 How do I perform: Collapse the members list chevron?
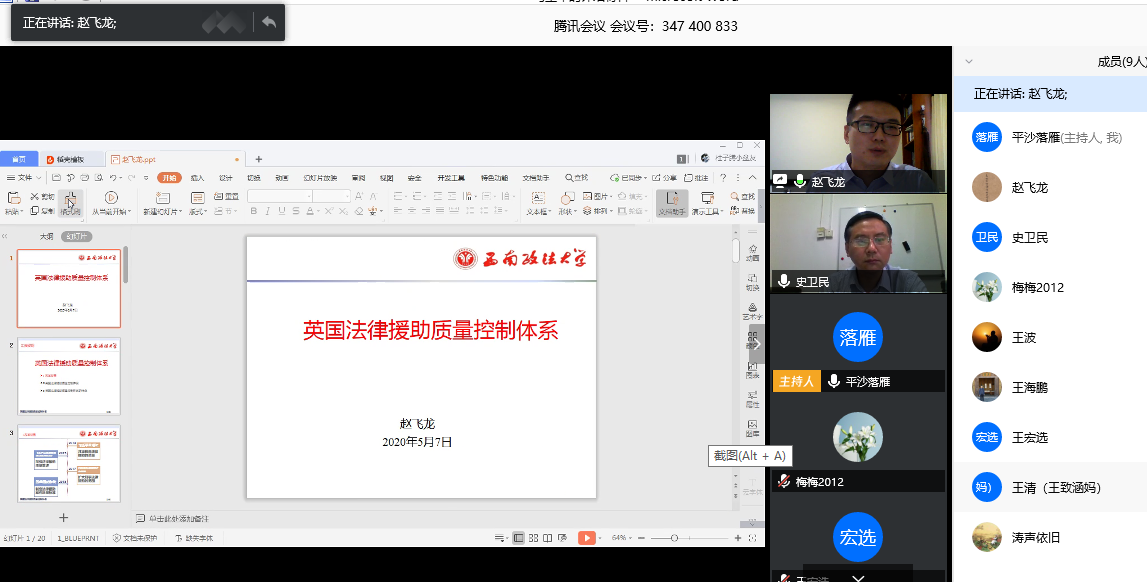pos(969,61)
